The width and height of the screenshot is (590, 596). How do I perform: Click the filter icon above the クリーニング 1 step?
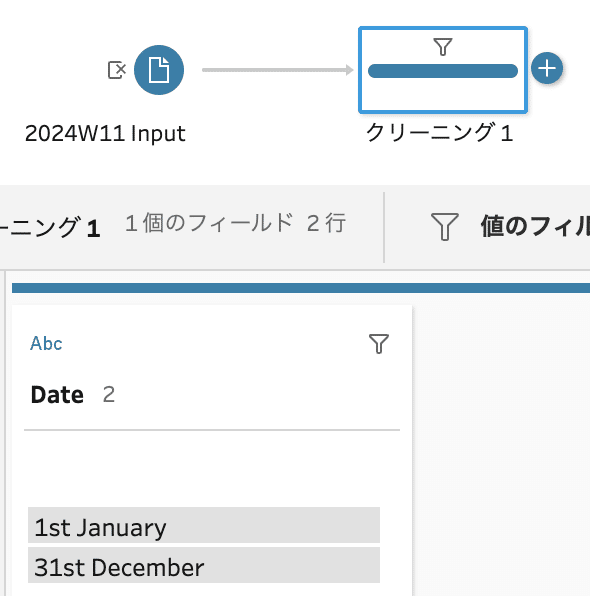(443, 47)
